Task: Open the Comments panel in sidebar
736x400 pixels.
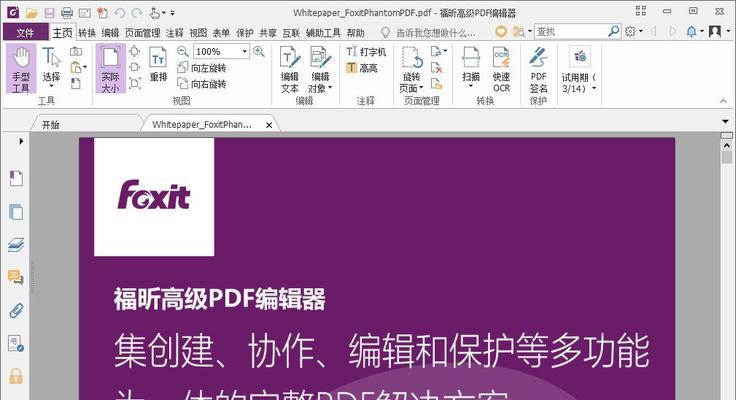Action: 16,277
